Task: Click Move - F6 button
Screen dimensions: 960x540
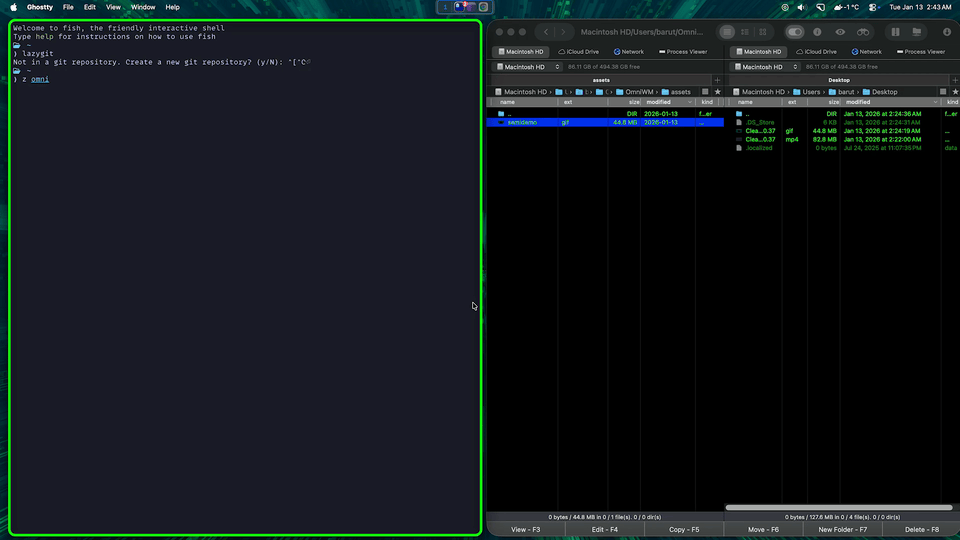Action: [x=763, y=530]
